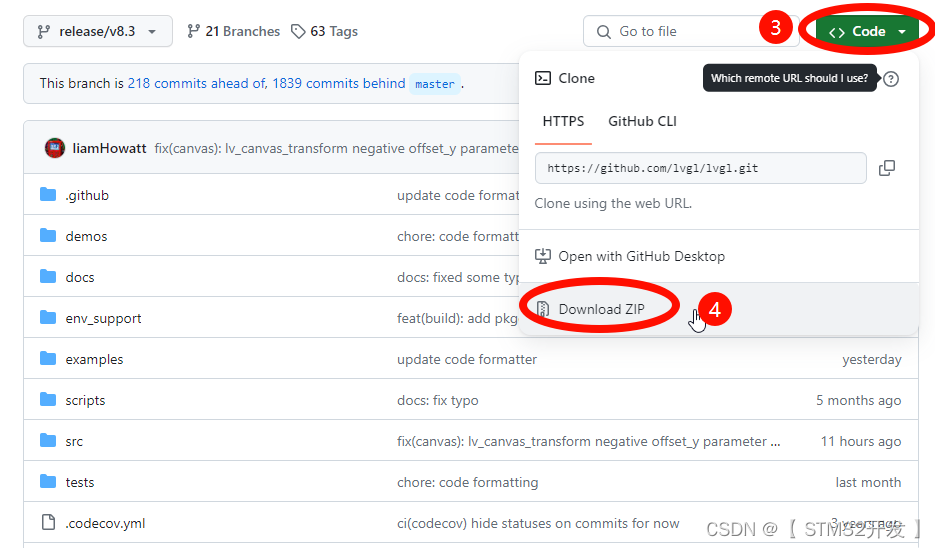The height and width of the screenshot is (548, 935).
Task: Open the env_support folder
Action: click(x=103, y=318)
